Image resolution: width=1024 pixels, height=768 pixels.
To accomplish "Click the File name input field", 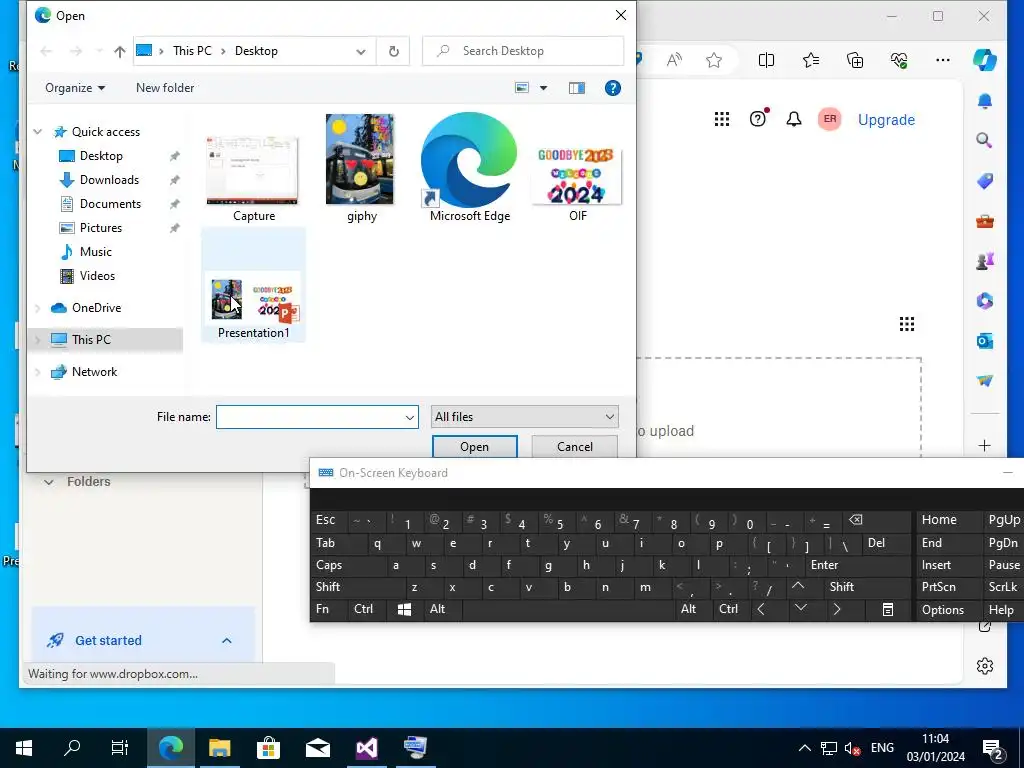I will 310,417.
